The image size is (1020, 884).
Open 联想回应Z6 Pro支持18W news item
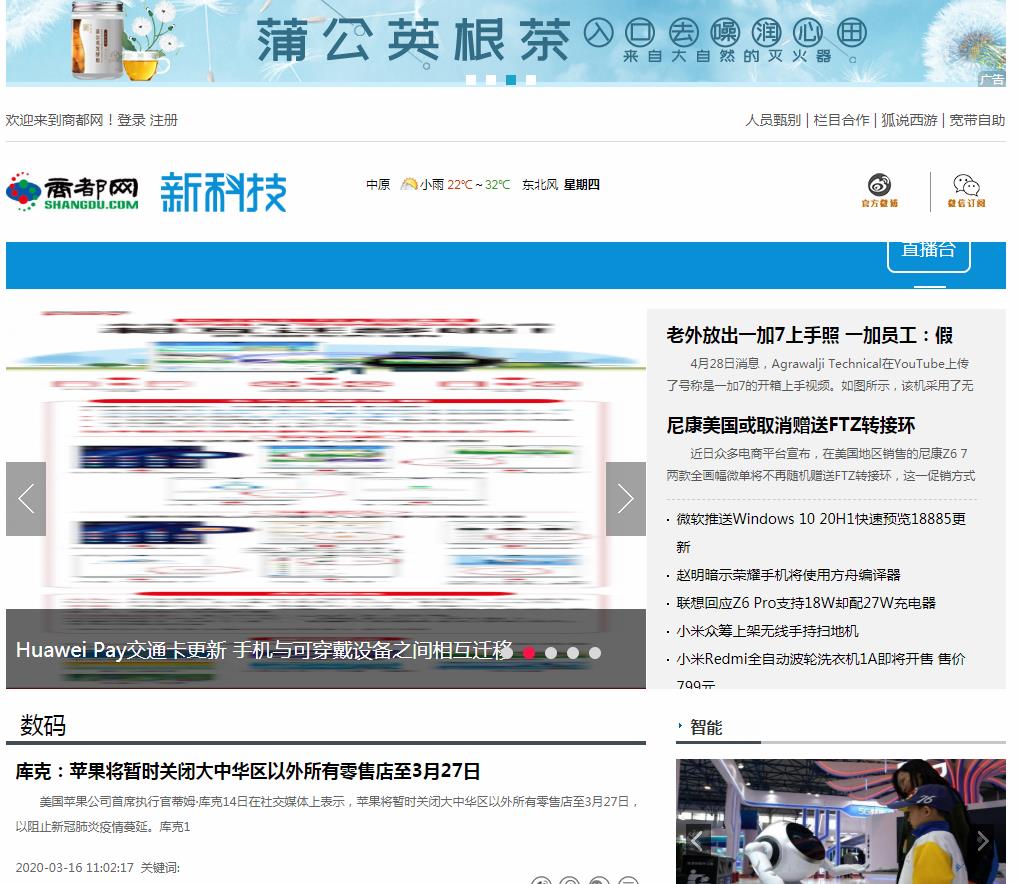[805, 603]
